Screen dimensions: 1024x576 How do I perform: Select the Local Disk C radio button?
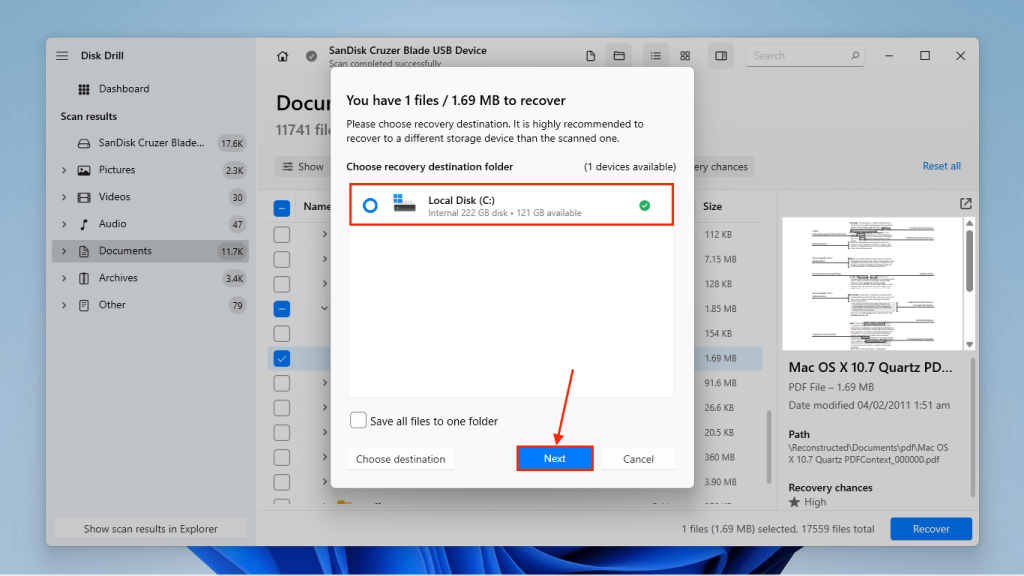370,204
